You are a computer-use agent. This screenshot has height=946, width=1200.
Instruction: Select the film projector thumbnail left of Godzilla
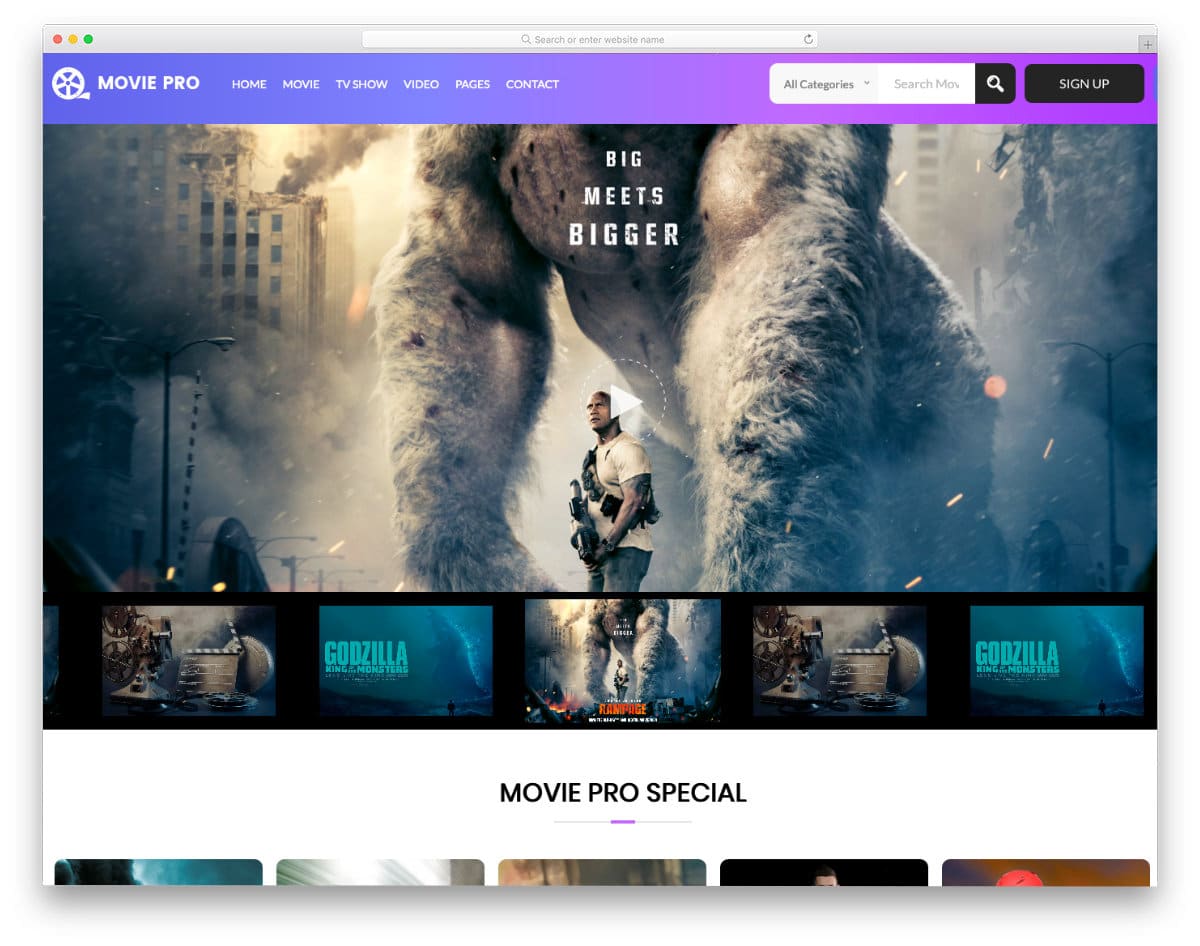[x=189, y=661]
